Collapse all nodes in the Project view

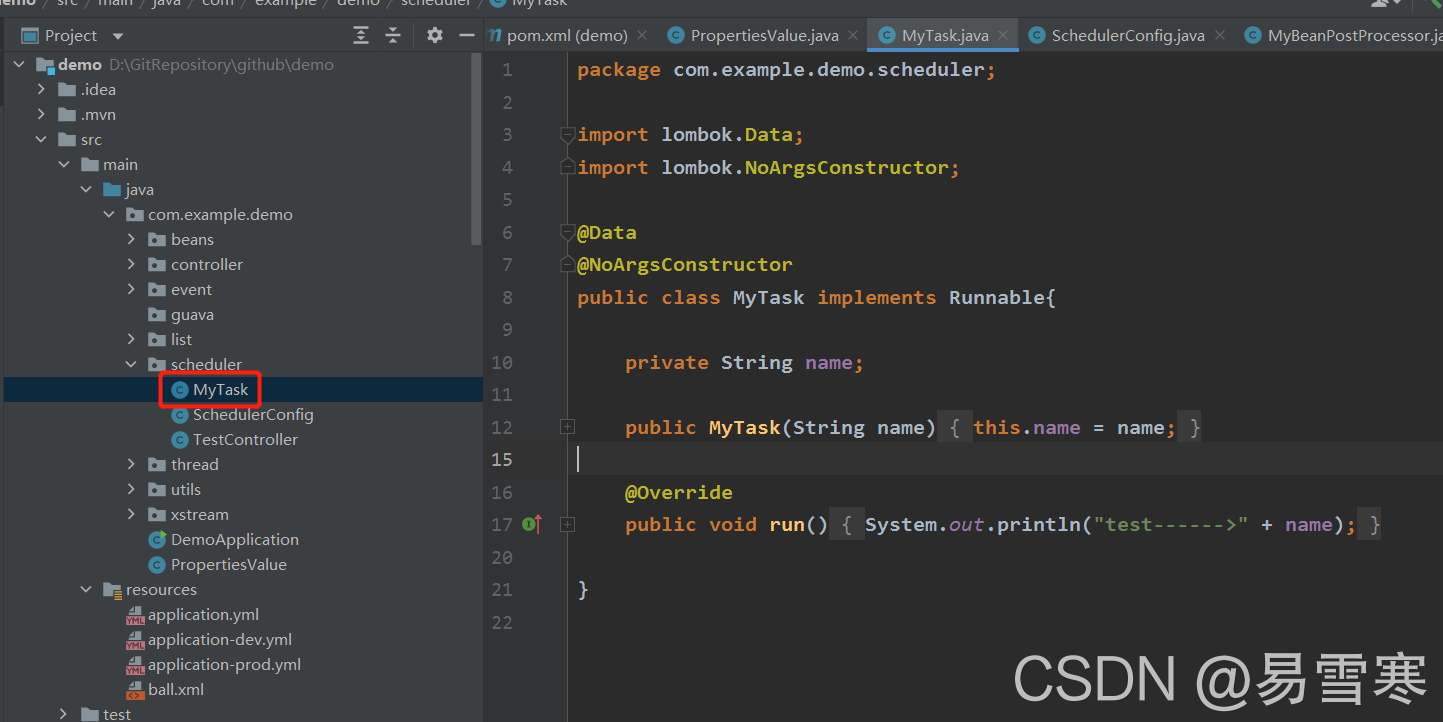pyautogui.click(x=393, y=35)
